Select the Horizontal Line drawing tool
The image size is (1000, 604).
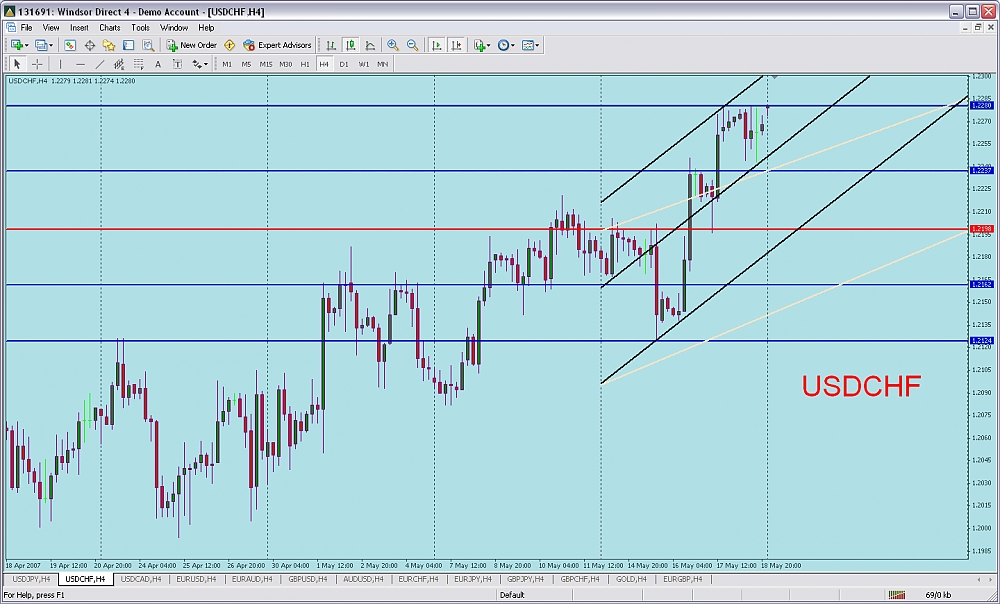(80, 64)
